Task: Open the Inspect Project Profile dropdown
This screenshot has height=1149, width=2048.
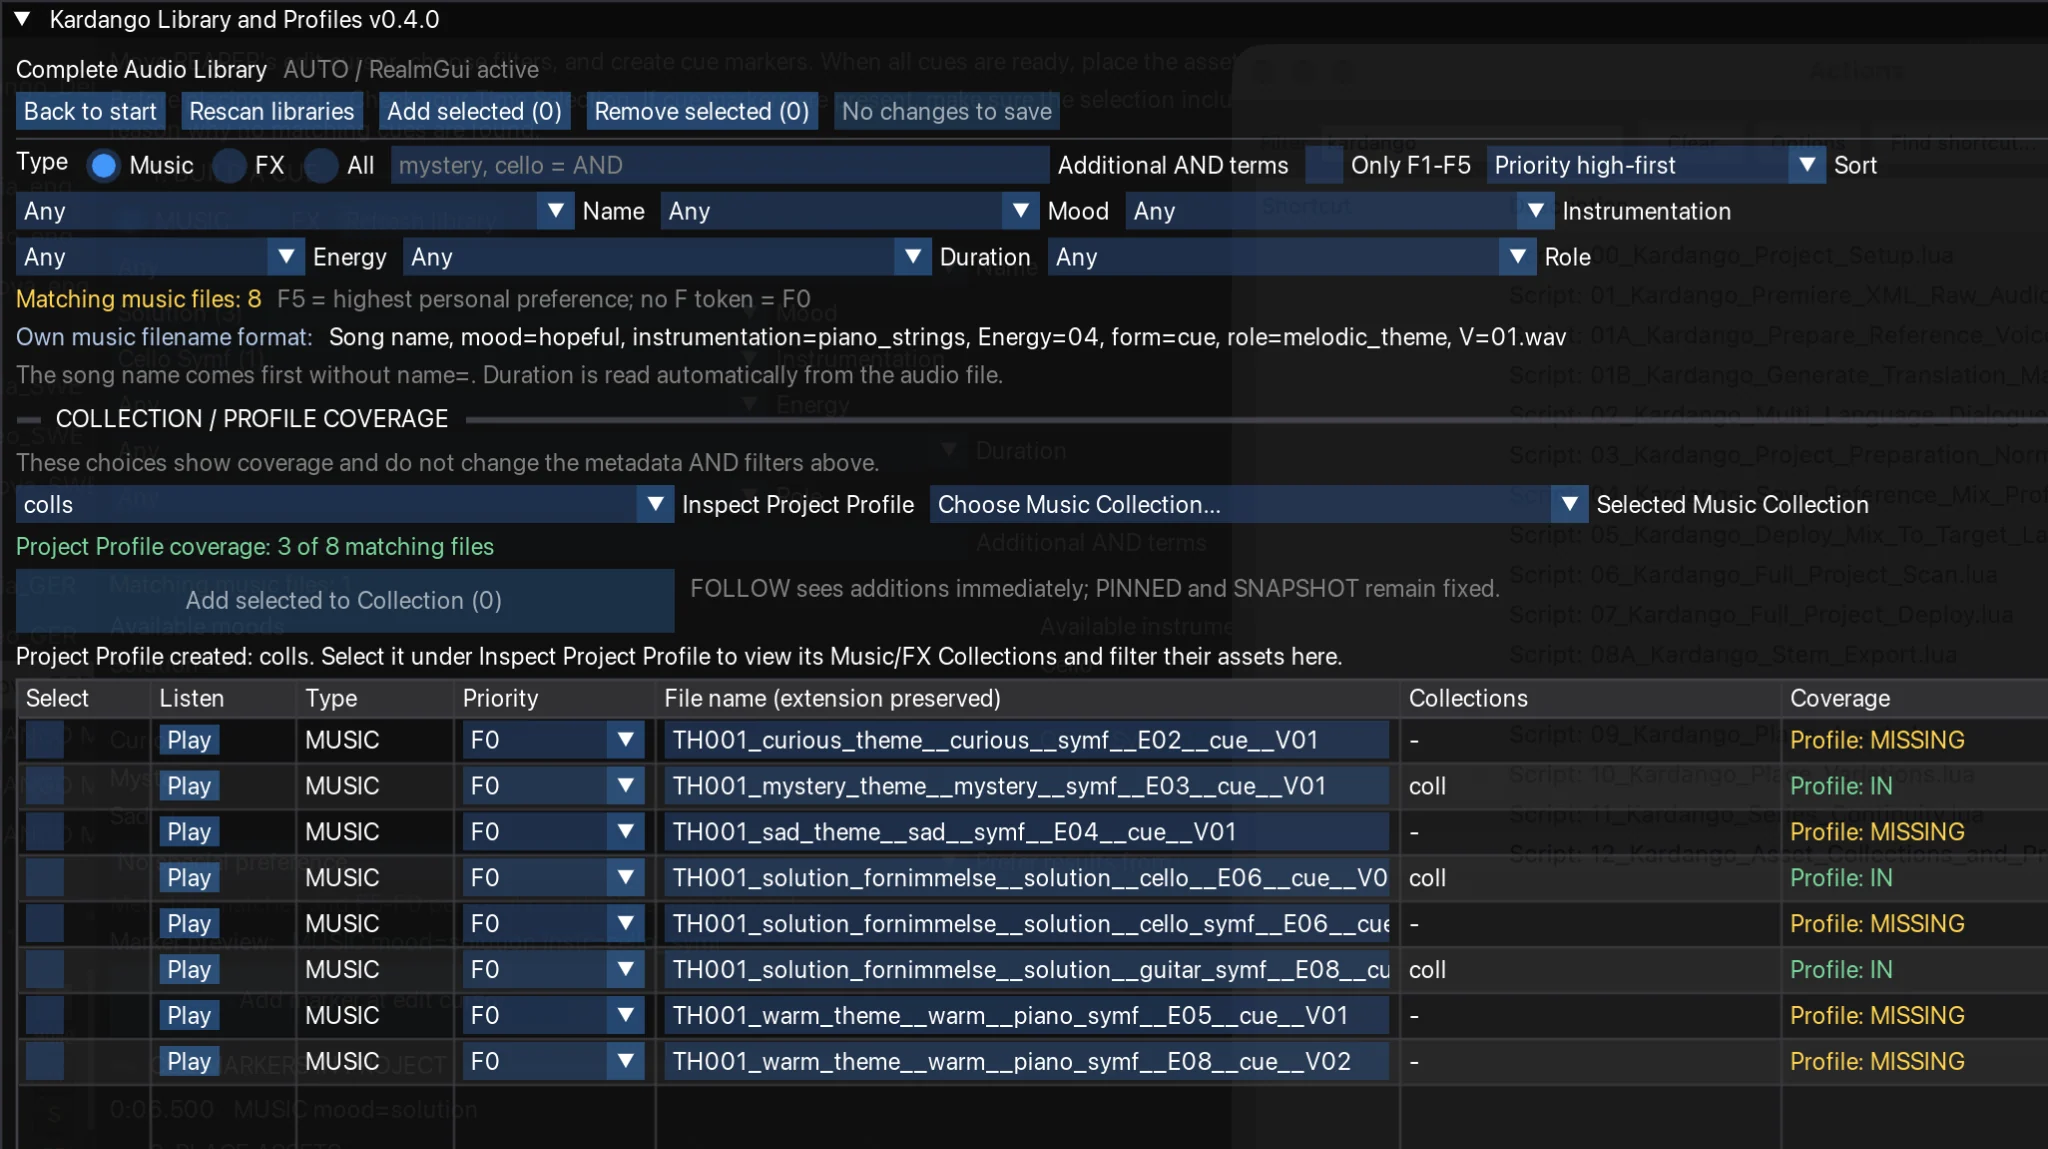Action: coord(345,504)
